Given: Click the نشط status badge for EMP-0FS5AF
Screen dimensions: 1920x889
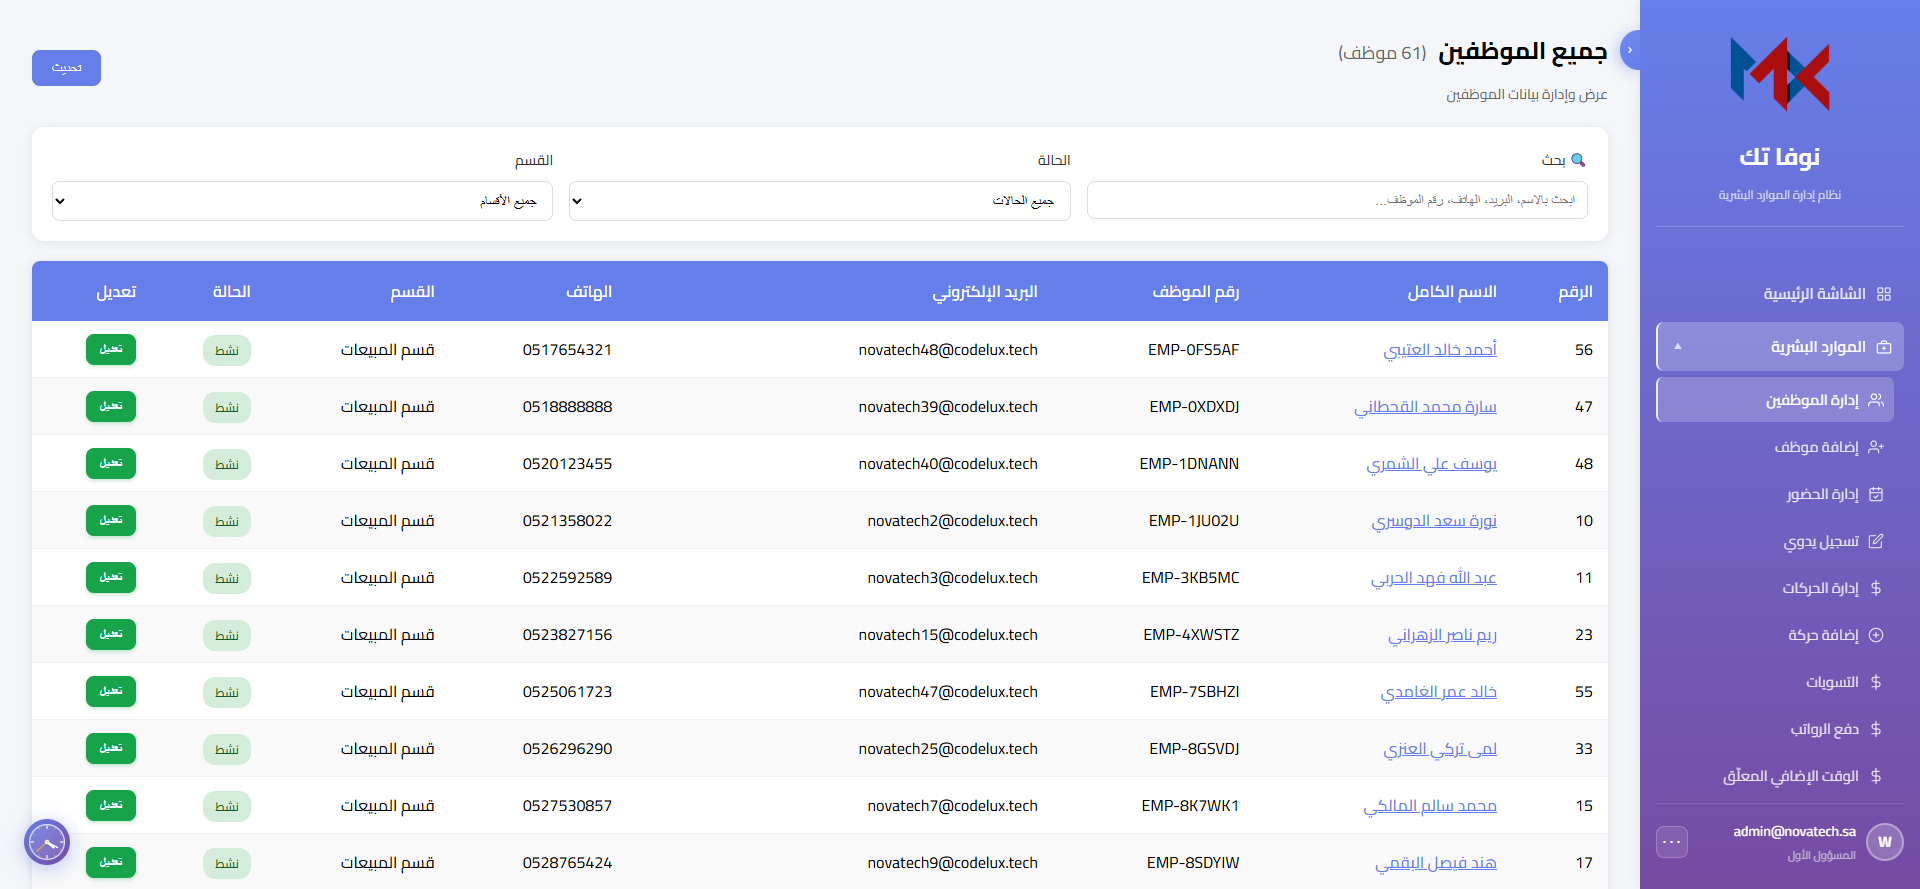Looking at the screenshot, I should pyautogui.click(x=227, y=350).
